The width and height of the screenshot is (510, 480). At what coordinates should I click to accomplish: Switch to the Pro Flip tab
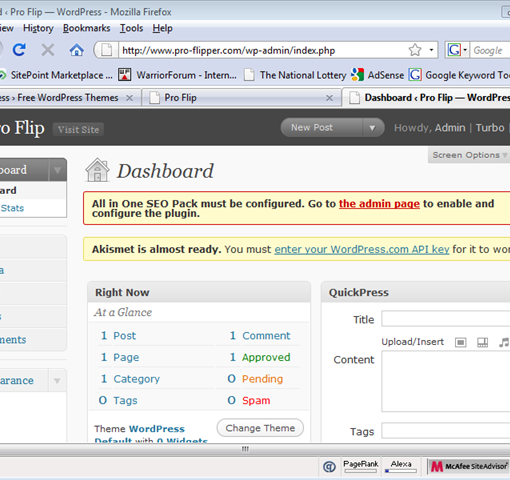click(x=242, y=98)
